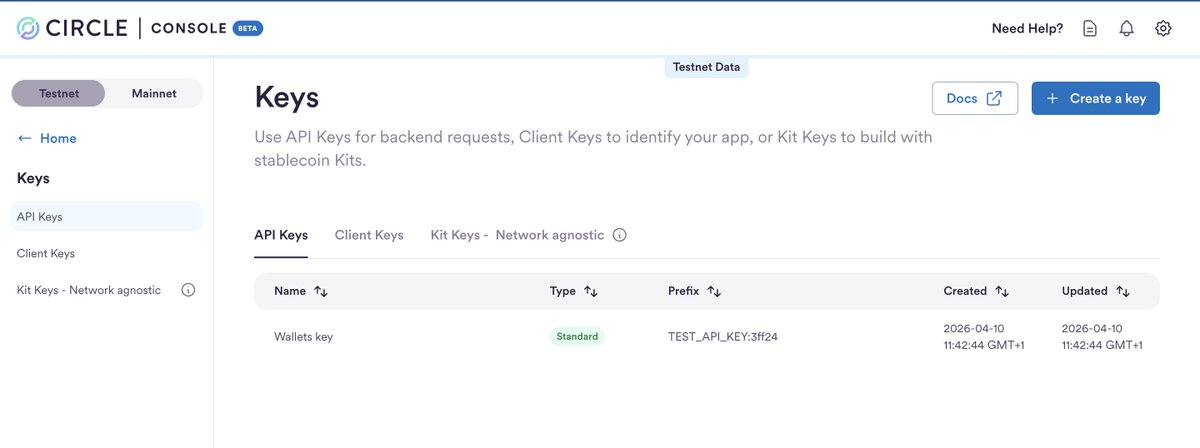Viewport: 1200px width, 448px height.
Task: Click info icon beside sidebar Kit Keys
Action: click(187, 290)
